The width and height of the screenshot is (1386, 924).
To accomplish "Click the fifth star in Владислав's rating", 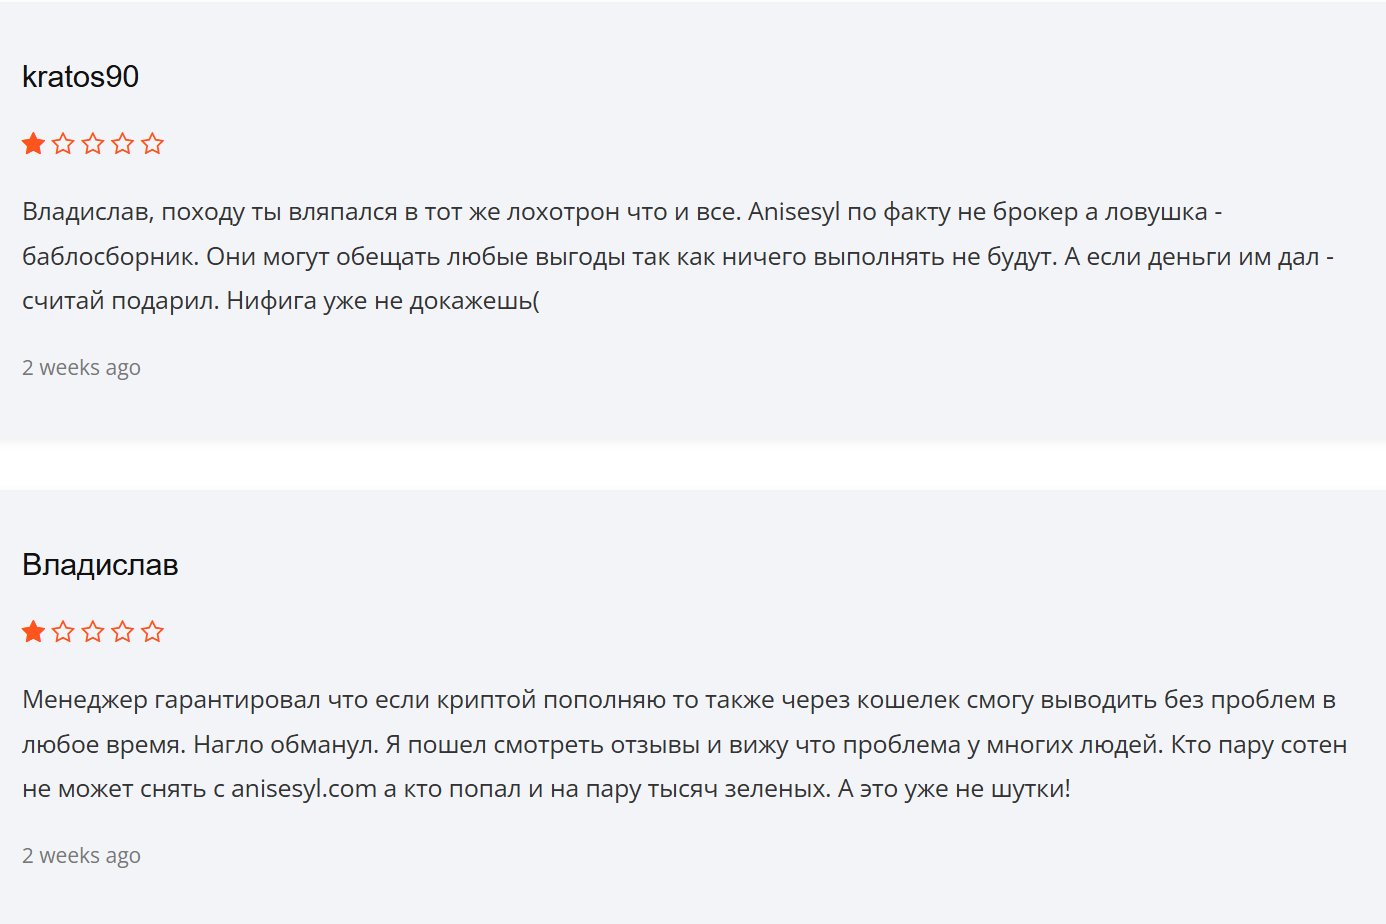I will point(152,631).
